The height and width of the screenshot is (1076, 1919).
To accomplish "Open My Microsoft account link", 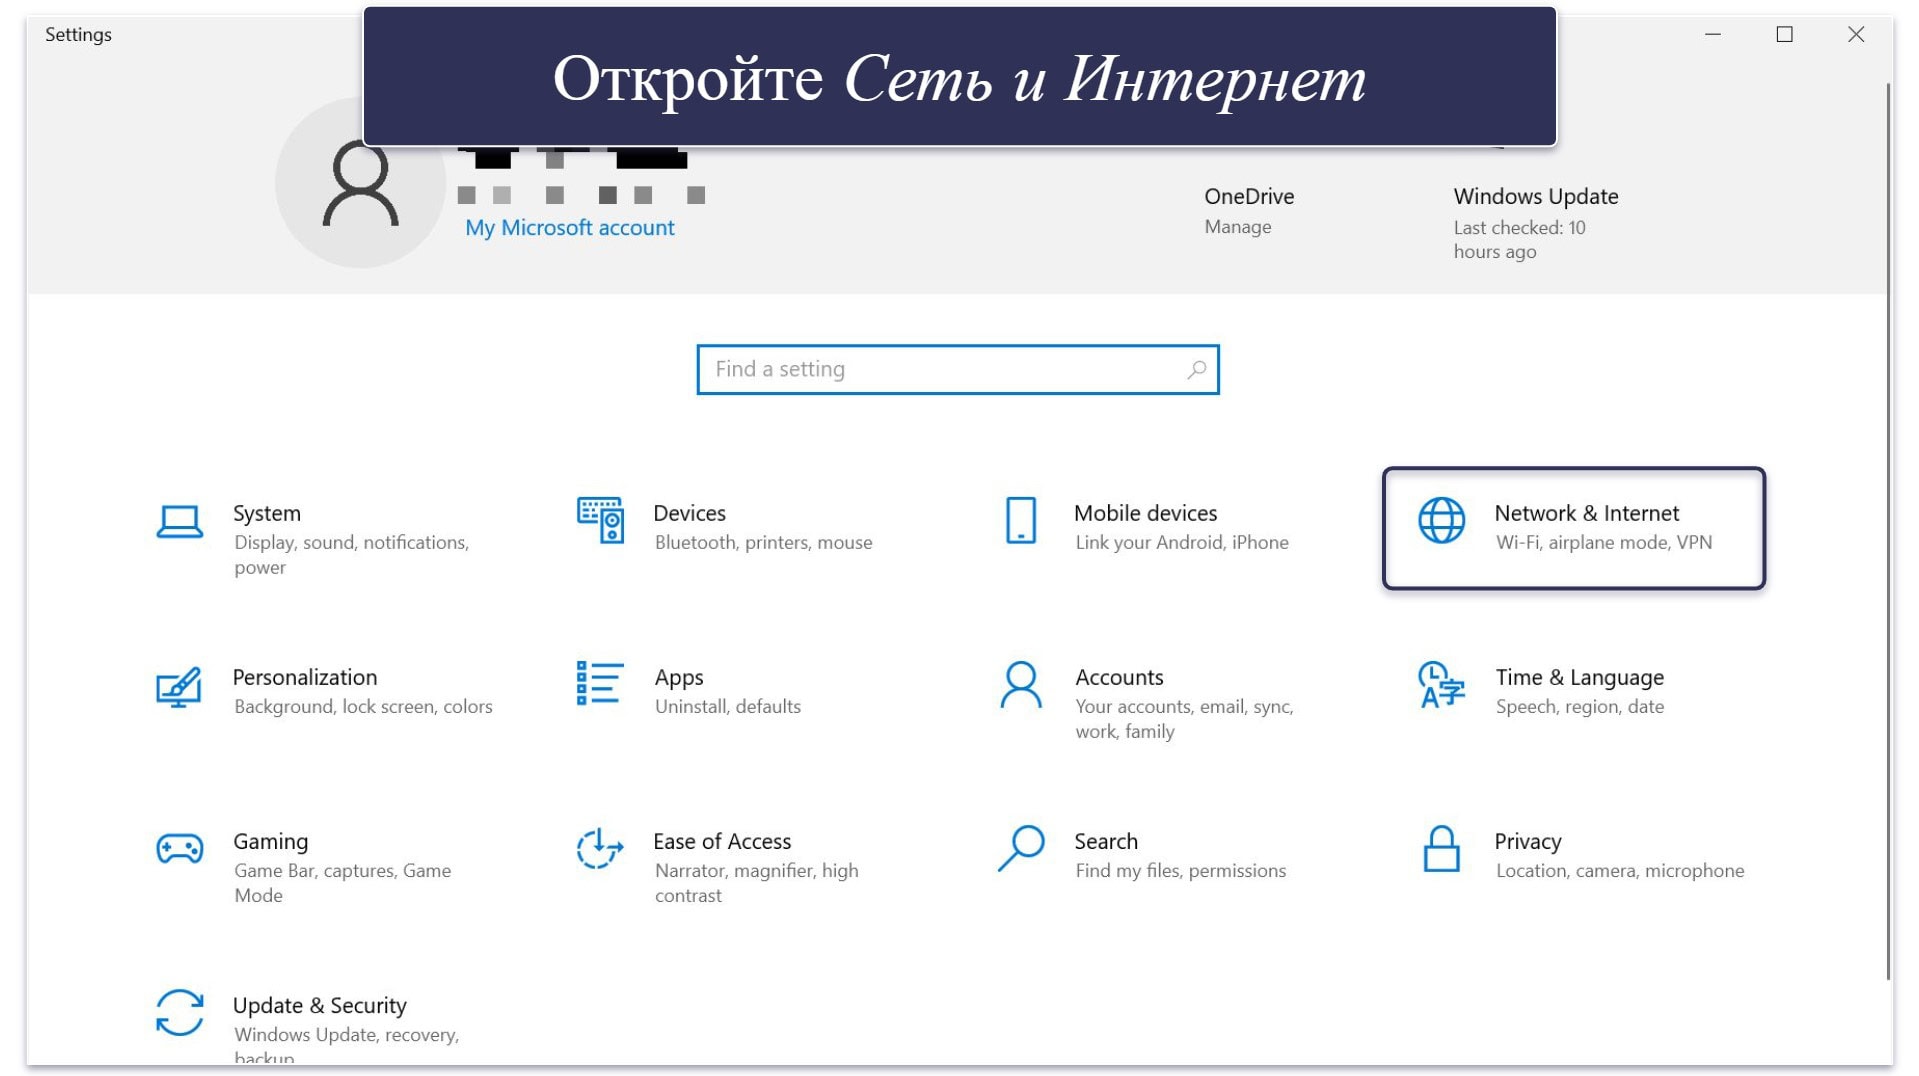I will tap(570, 228).
